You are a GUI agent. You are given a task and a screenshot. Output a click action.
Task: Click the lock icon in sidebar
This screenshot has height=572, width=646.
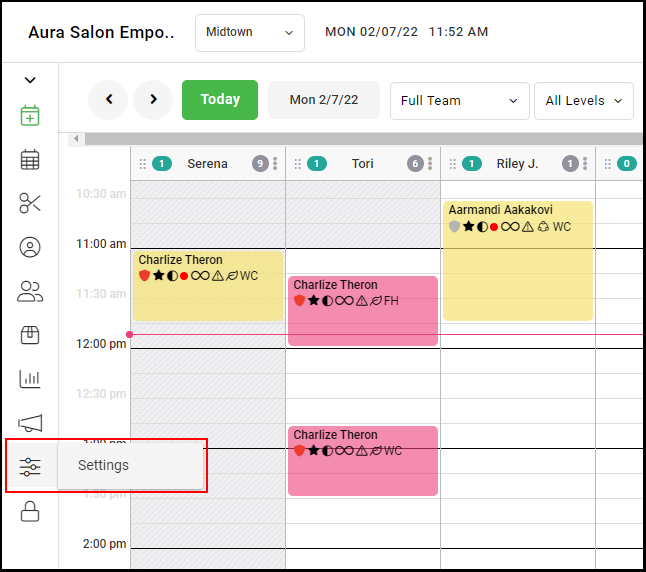[x=30, y=512]
